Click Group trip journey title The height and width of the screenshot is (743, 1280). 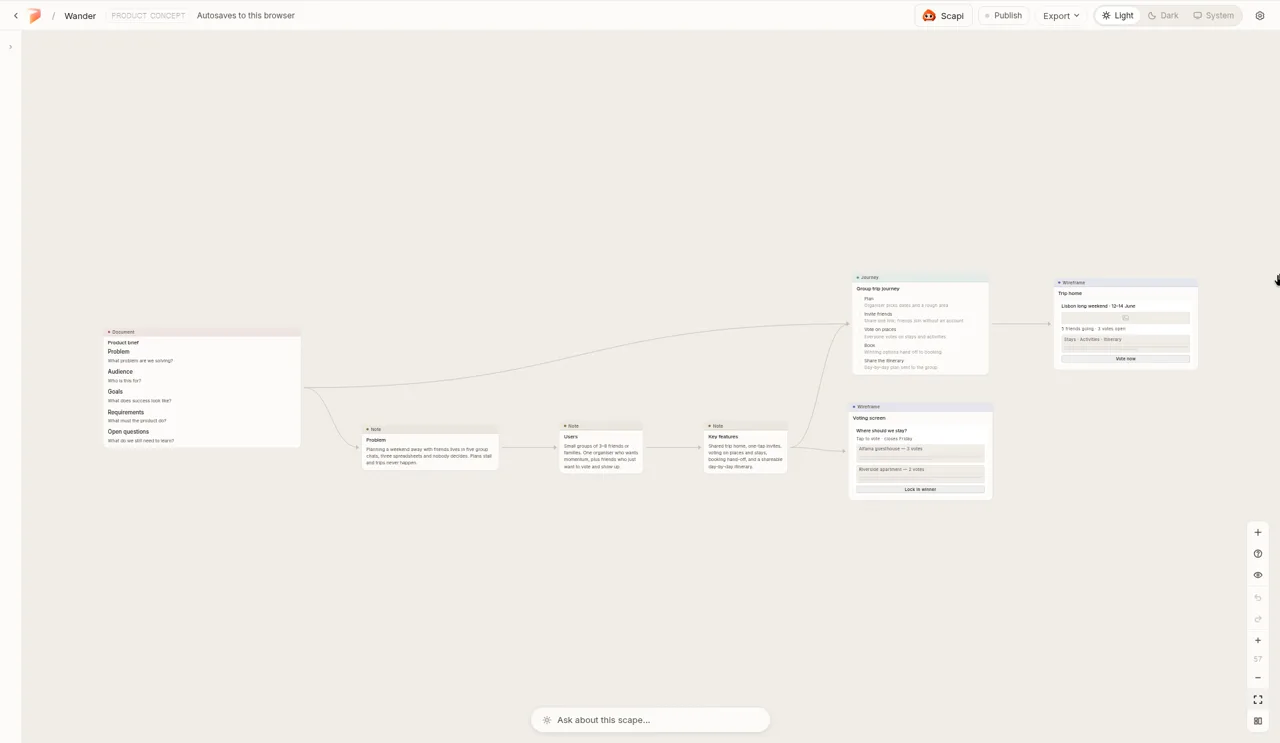click(x=878, y=289)
